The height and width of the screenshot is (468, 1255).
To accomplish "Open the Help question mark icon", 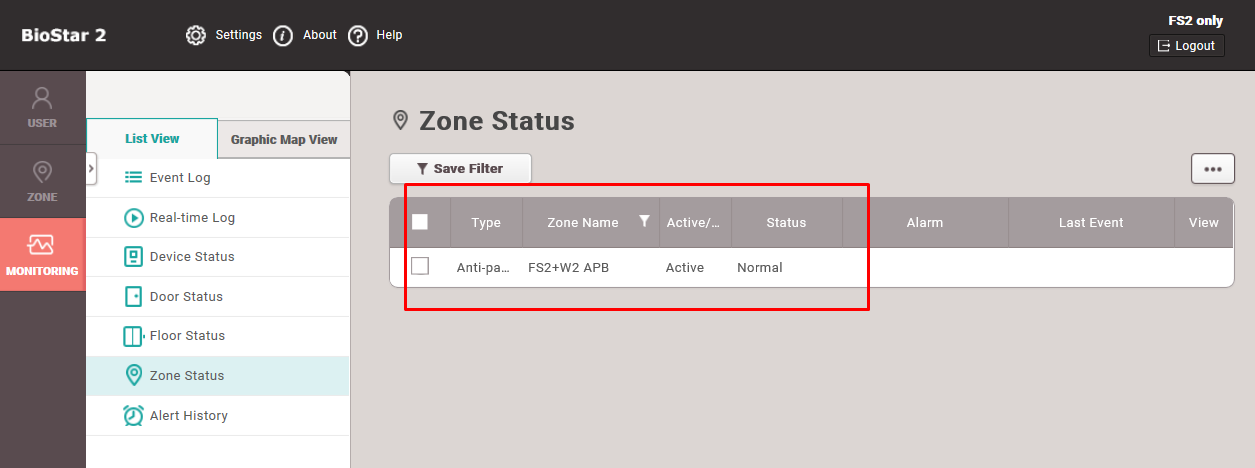I will click(x=358, y=35).
